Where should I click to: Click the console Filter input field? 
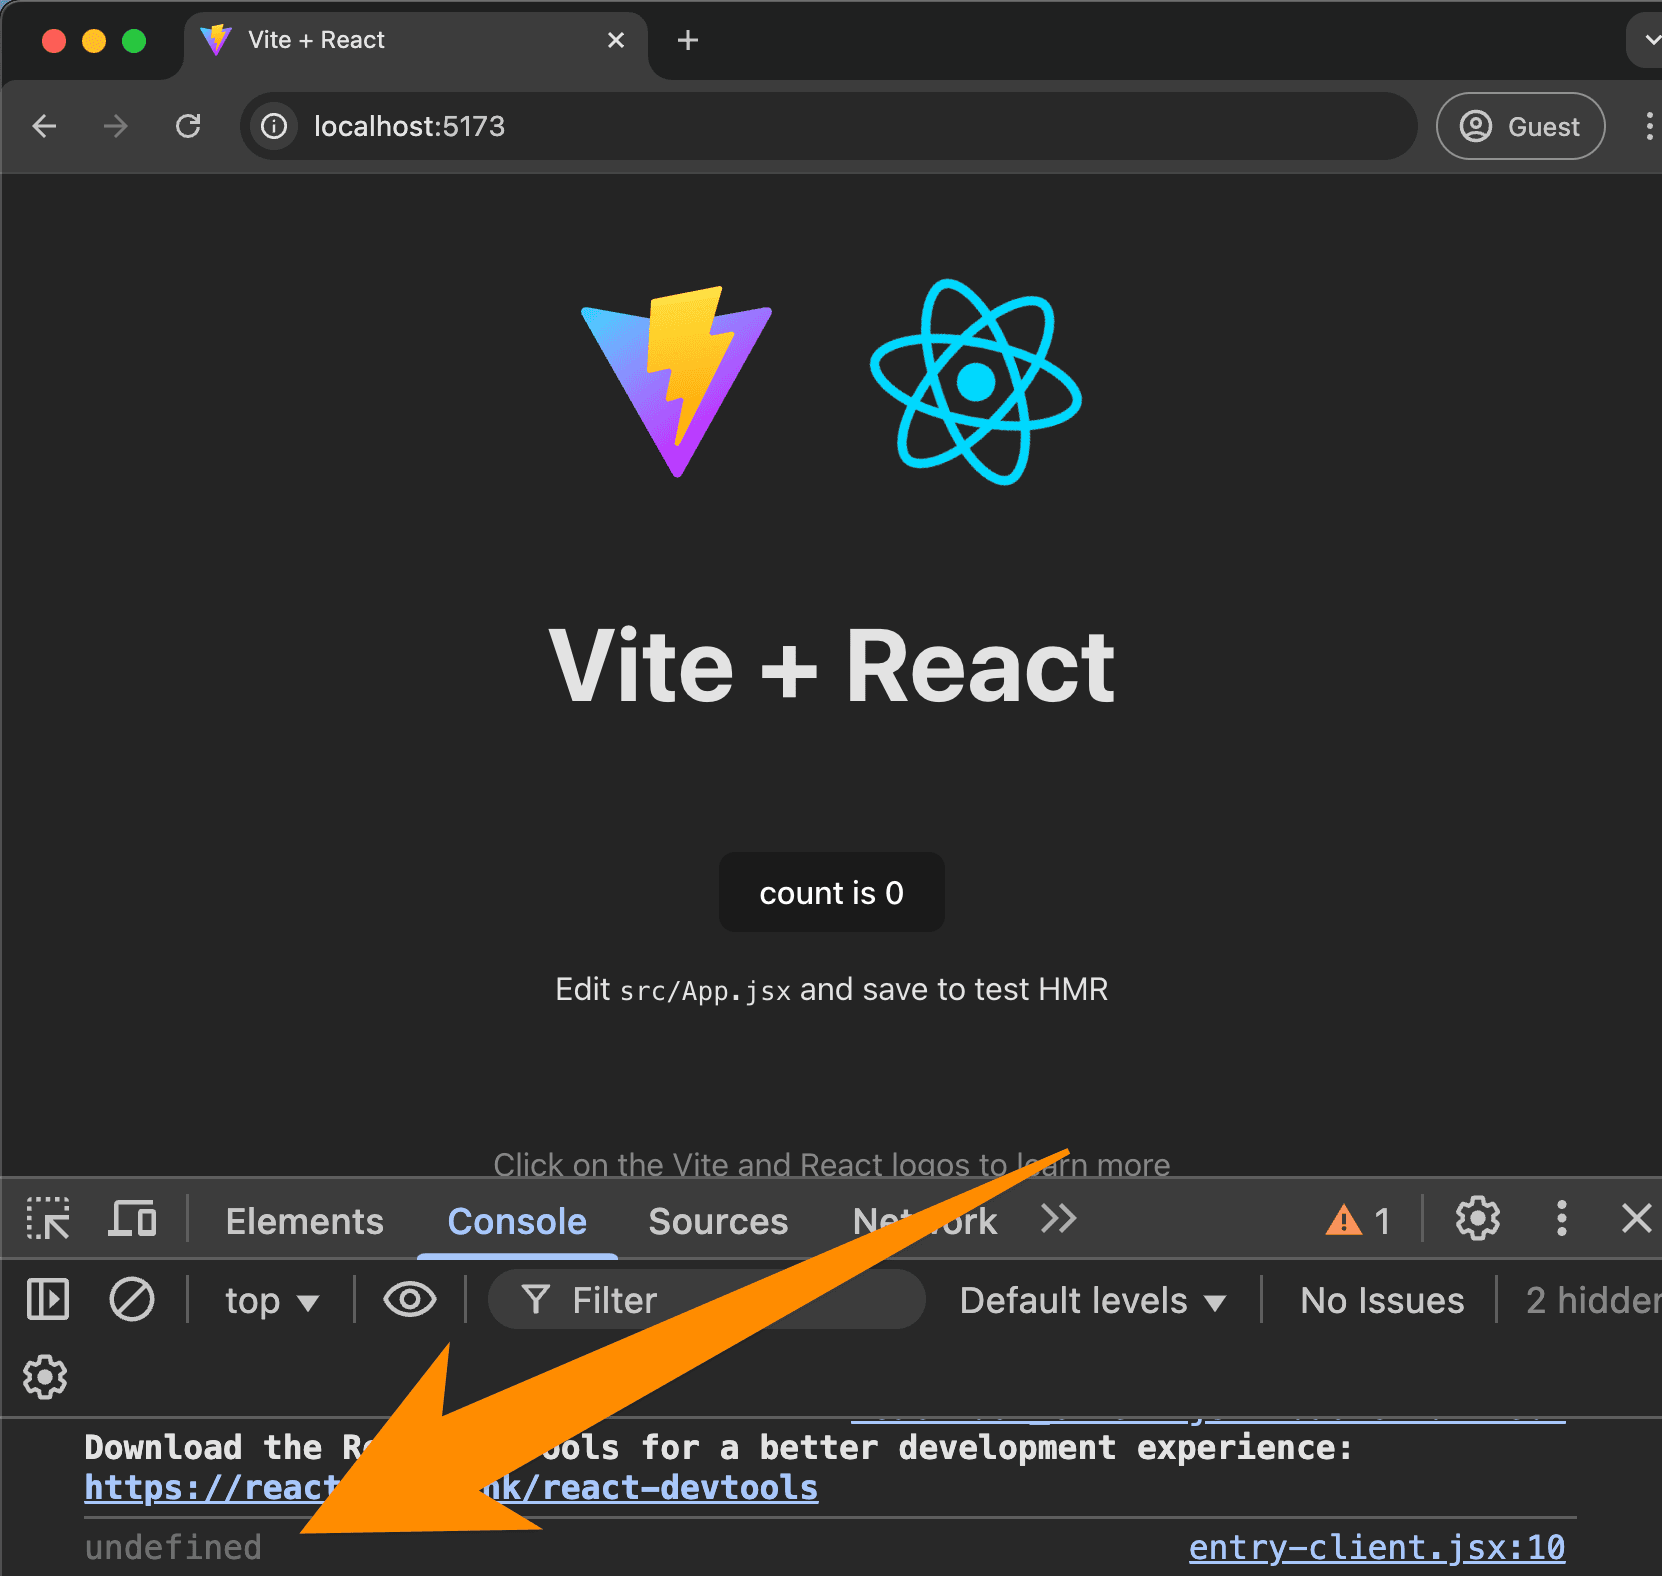tap(706, 1300)
